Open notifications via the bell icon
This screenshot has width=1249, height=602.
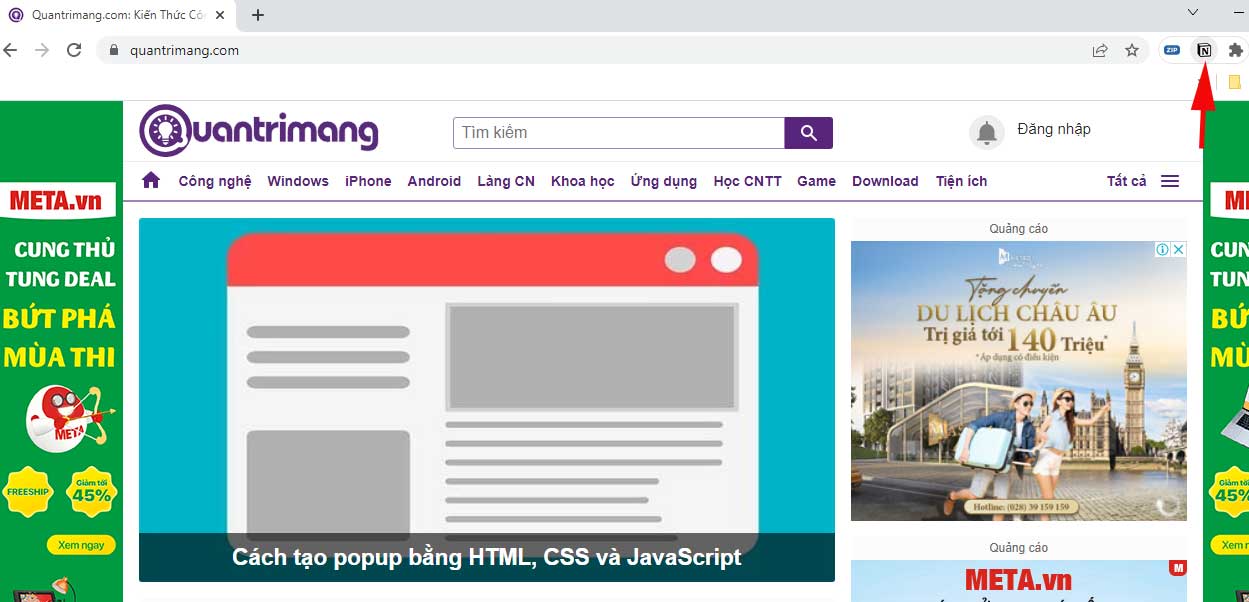986,131
